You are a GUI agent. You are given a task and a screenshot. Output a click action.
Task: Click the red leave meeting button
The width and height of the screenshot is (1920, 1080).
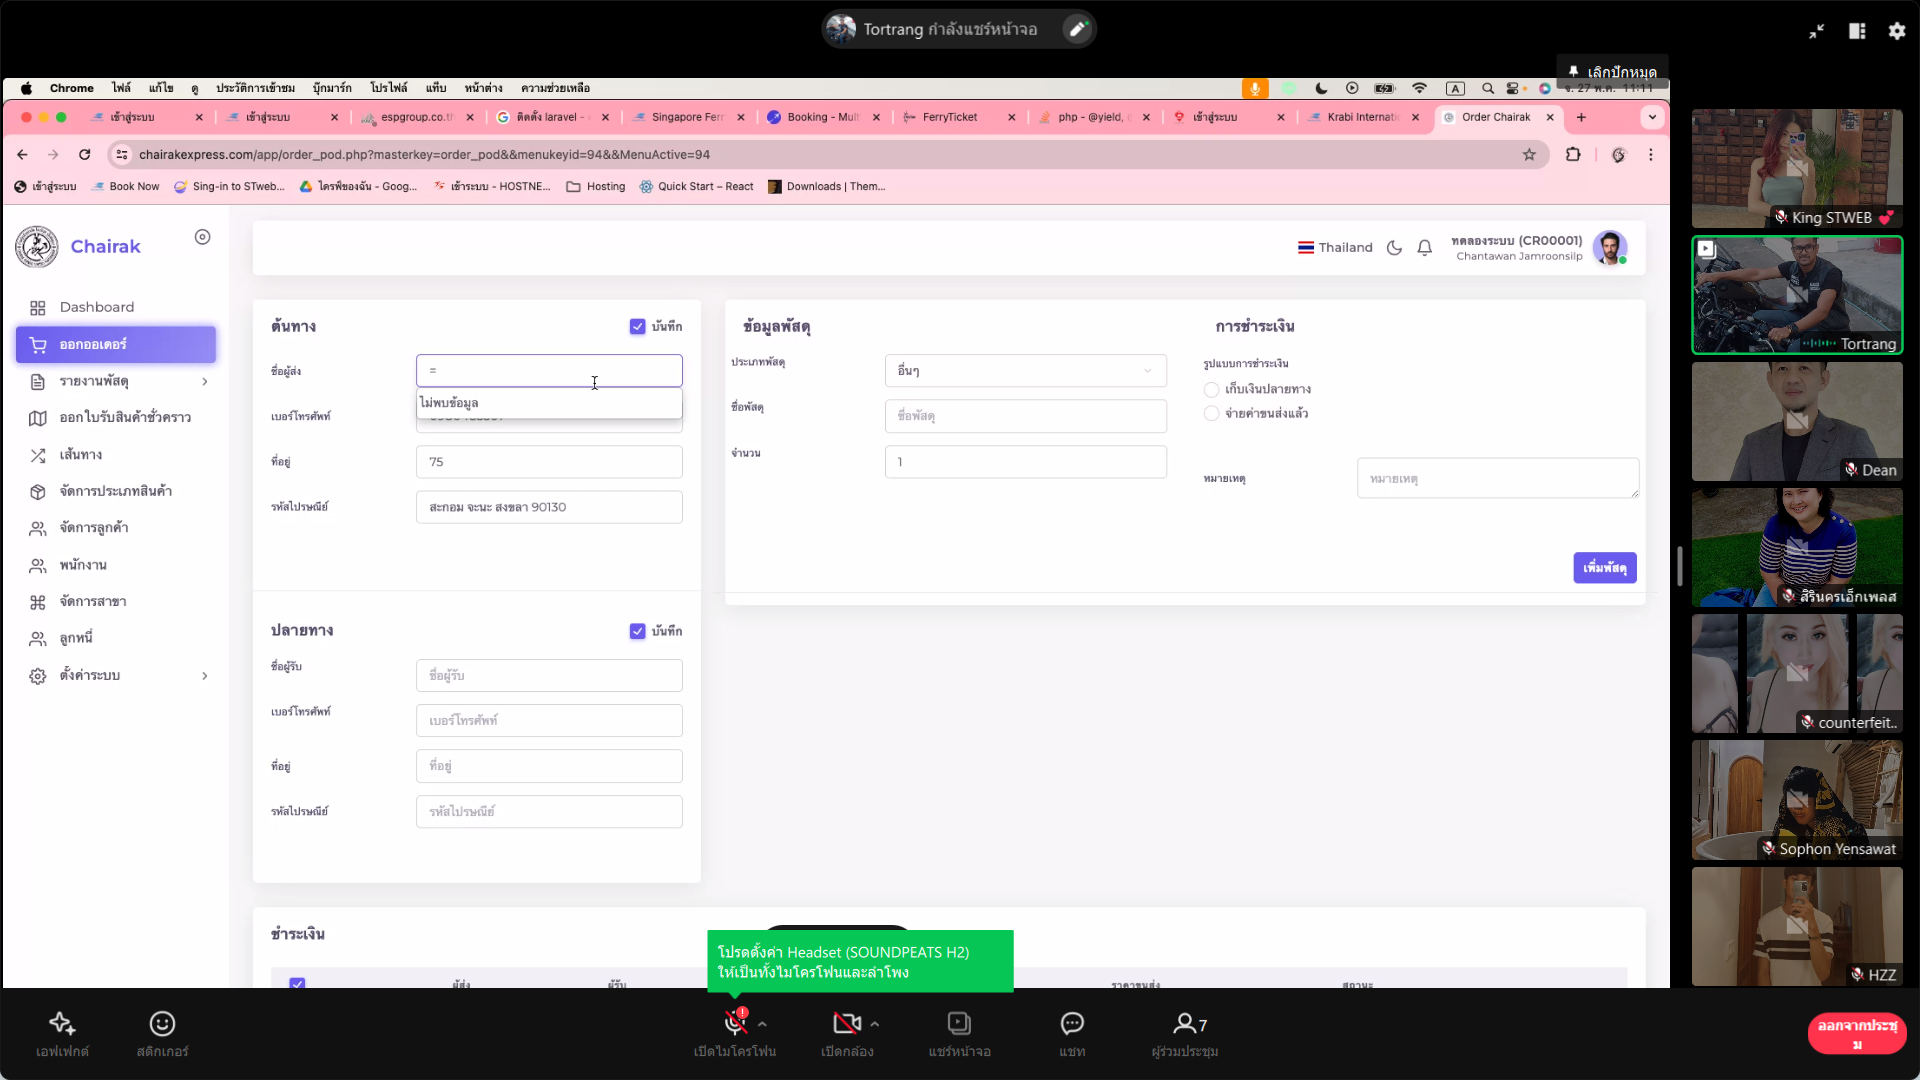point(1856,1034)
